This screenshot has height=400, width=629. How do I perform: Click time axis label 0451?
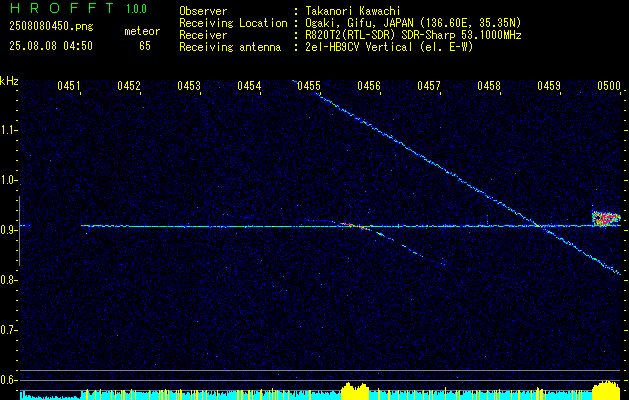[69, 85]
